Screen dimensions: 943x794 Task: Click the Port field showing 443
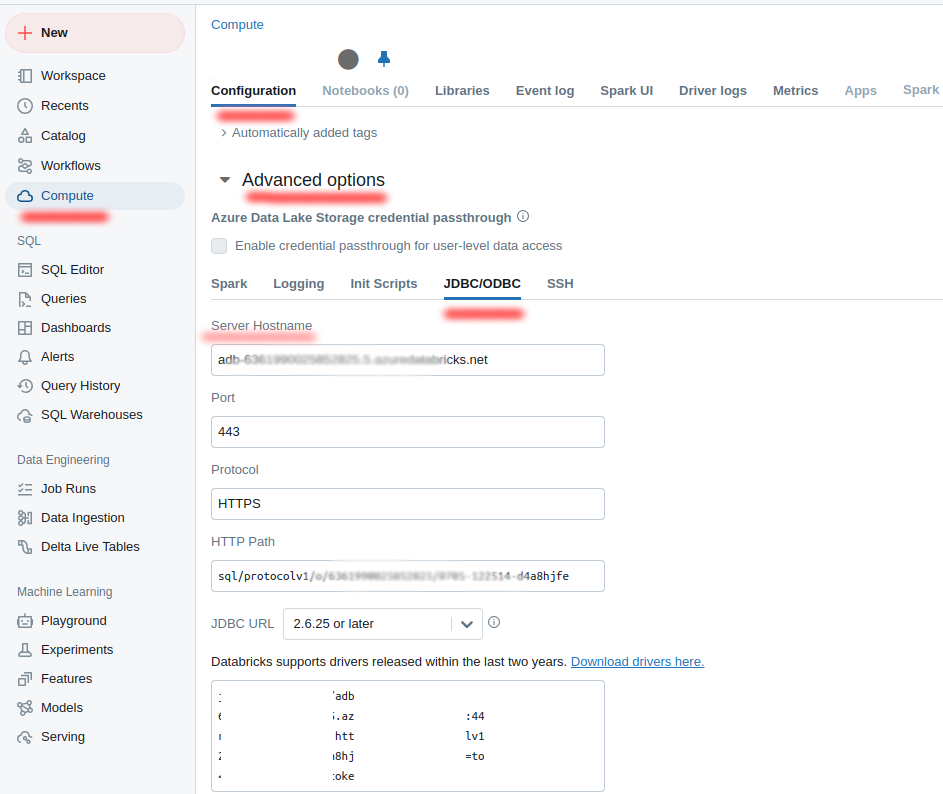point(408,432)
